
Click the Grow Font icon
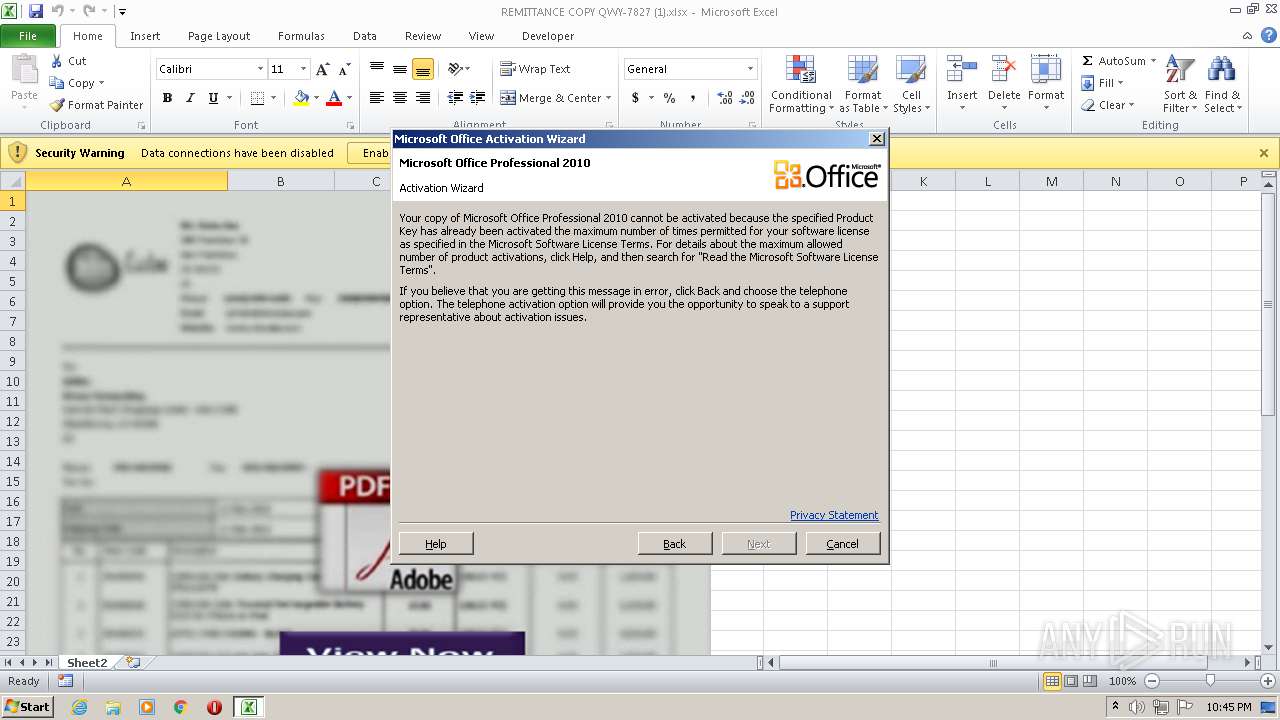(322, 69)
